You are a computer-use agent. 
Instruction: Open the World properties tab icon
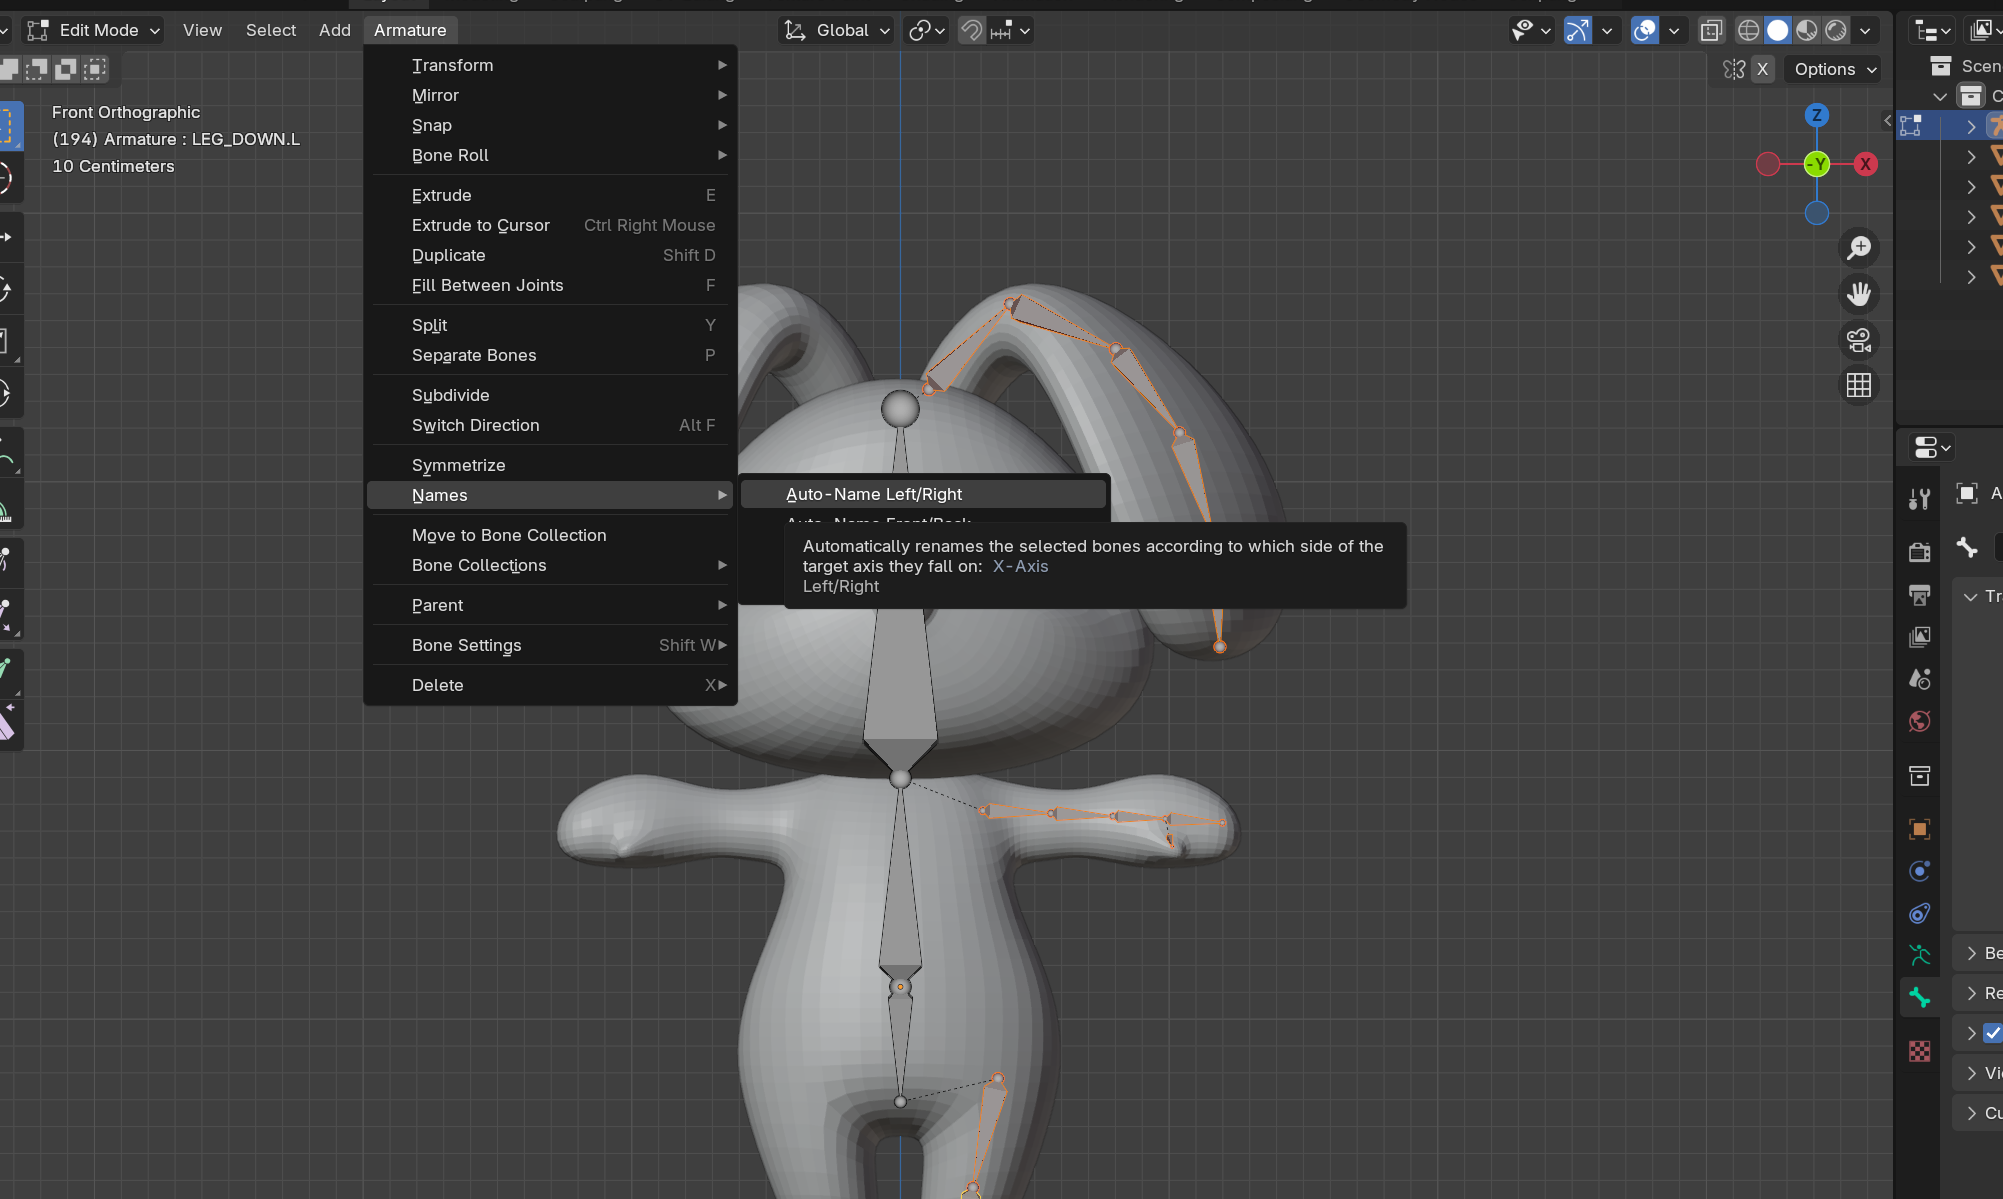pyautogui.click(x=1919, y=721)
